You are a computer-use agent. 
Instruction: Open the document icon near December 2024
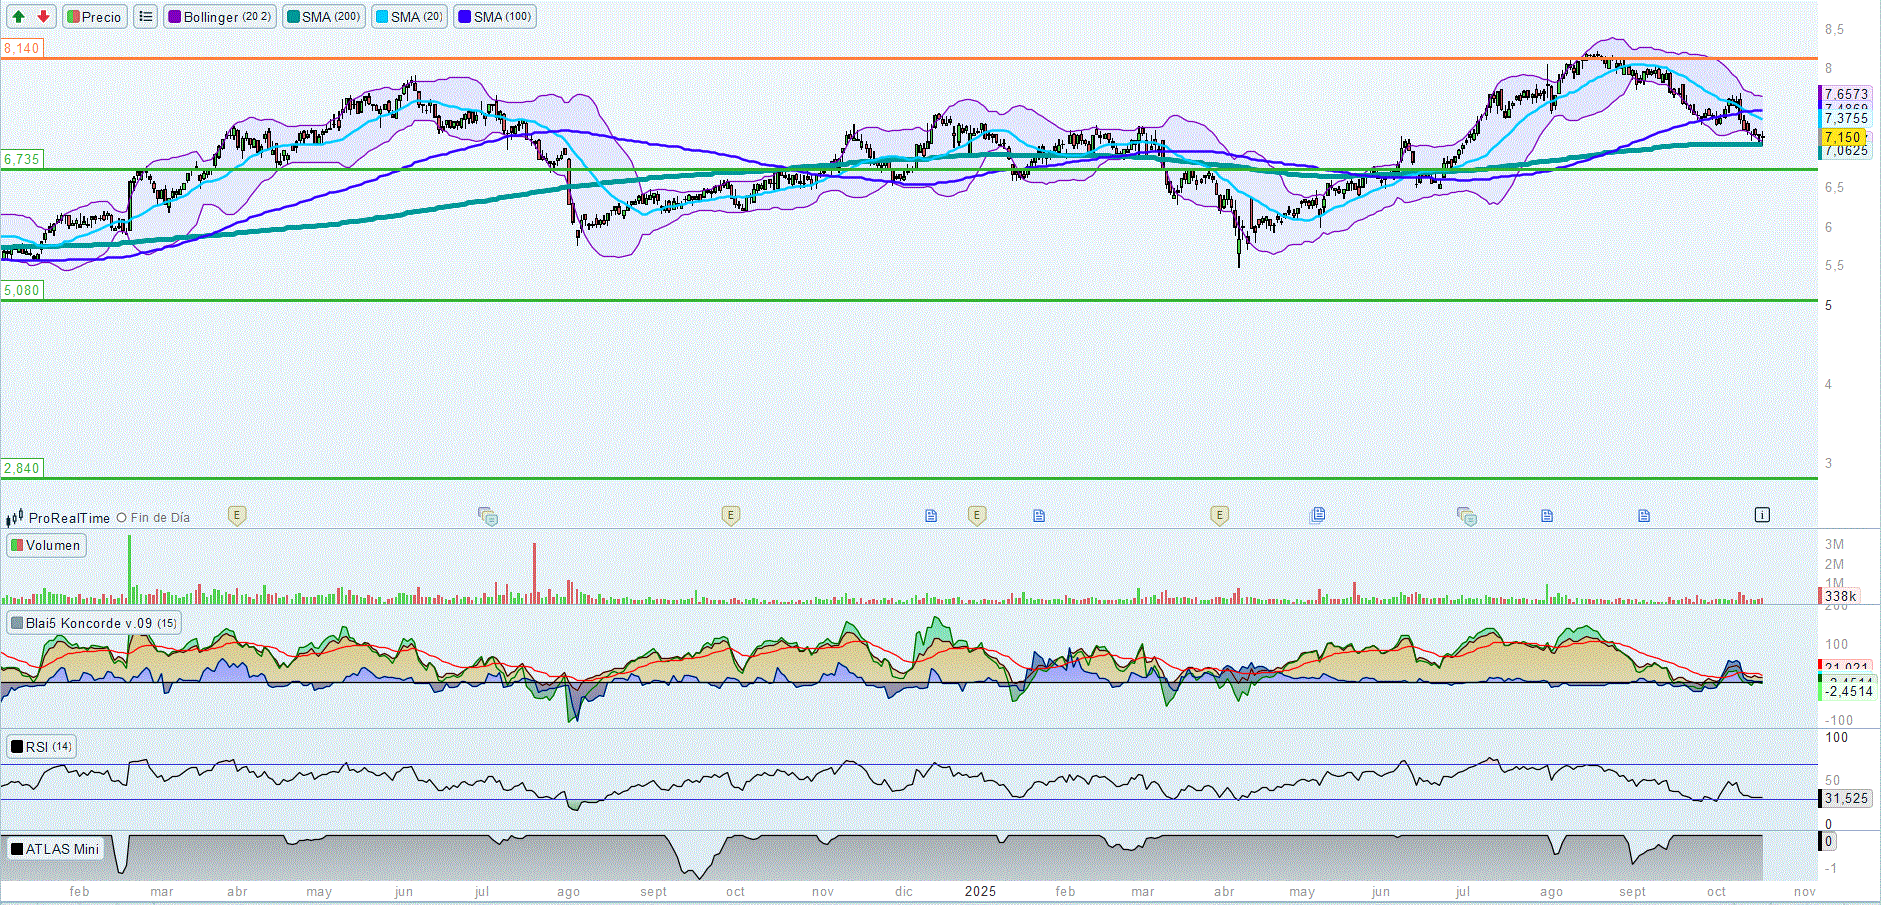point(931,516)
